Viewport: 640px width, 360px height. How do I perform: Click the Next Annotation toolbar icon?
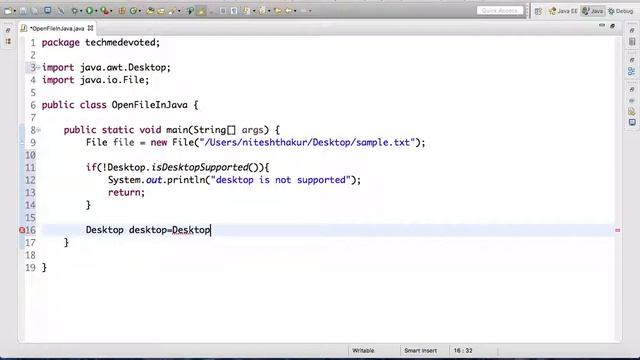click(247, 11)
